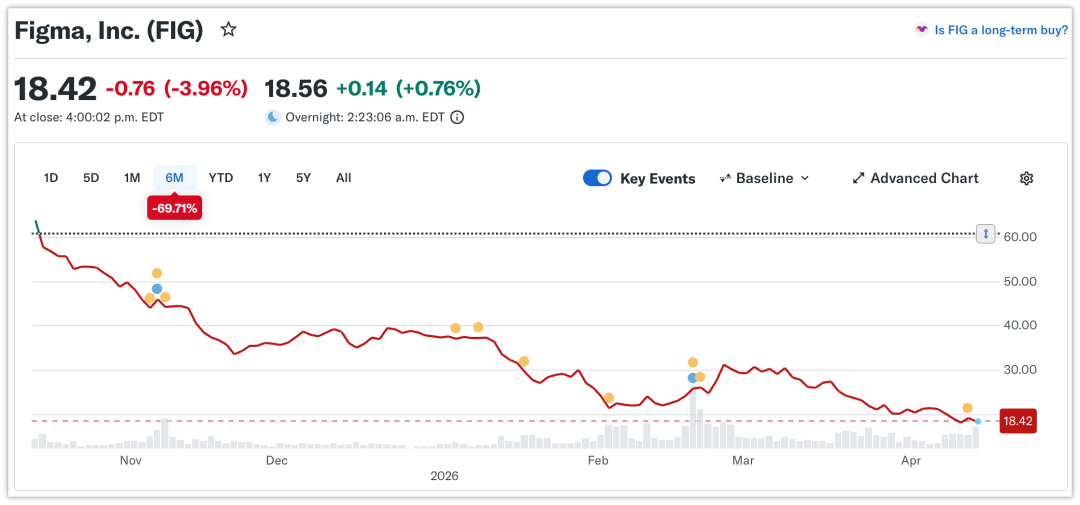Click the blue event marker in November
Image resolution: width=1080 pixels, height=505 pixels.
point(157,288)
